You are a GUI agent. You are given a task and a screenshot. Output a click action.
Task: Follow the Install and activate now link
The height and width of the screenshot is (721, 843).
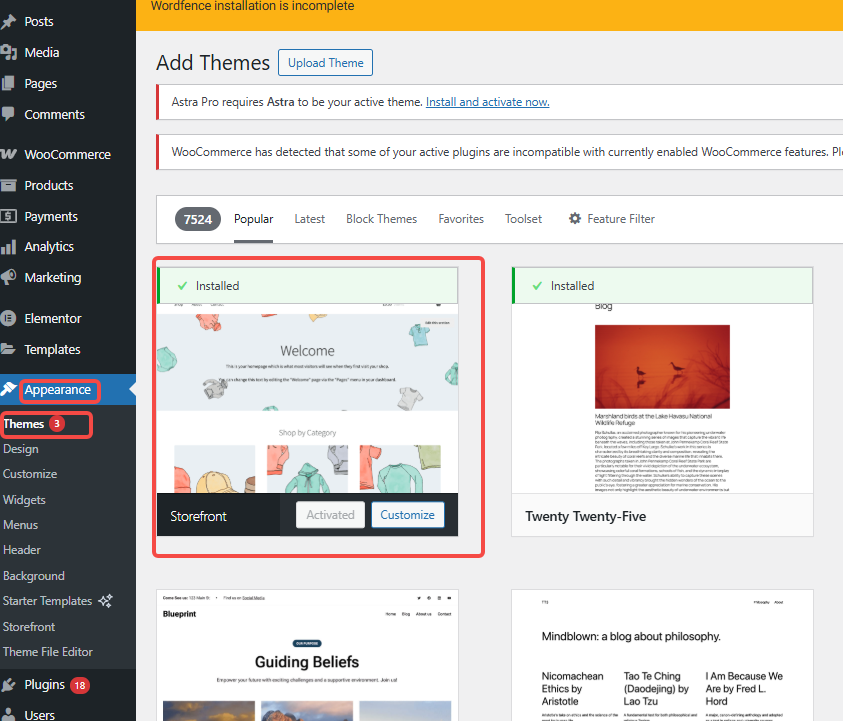tap(487, 101)
